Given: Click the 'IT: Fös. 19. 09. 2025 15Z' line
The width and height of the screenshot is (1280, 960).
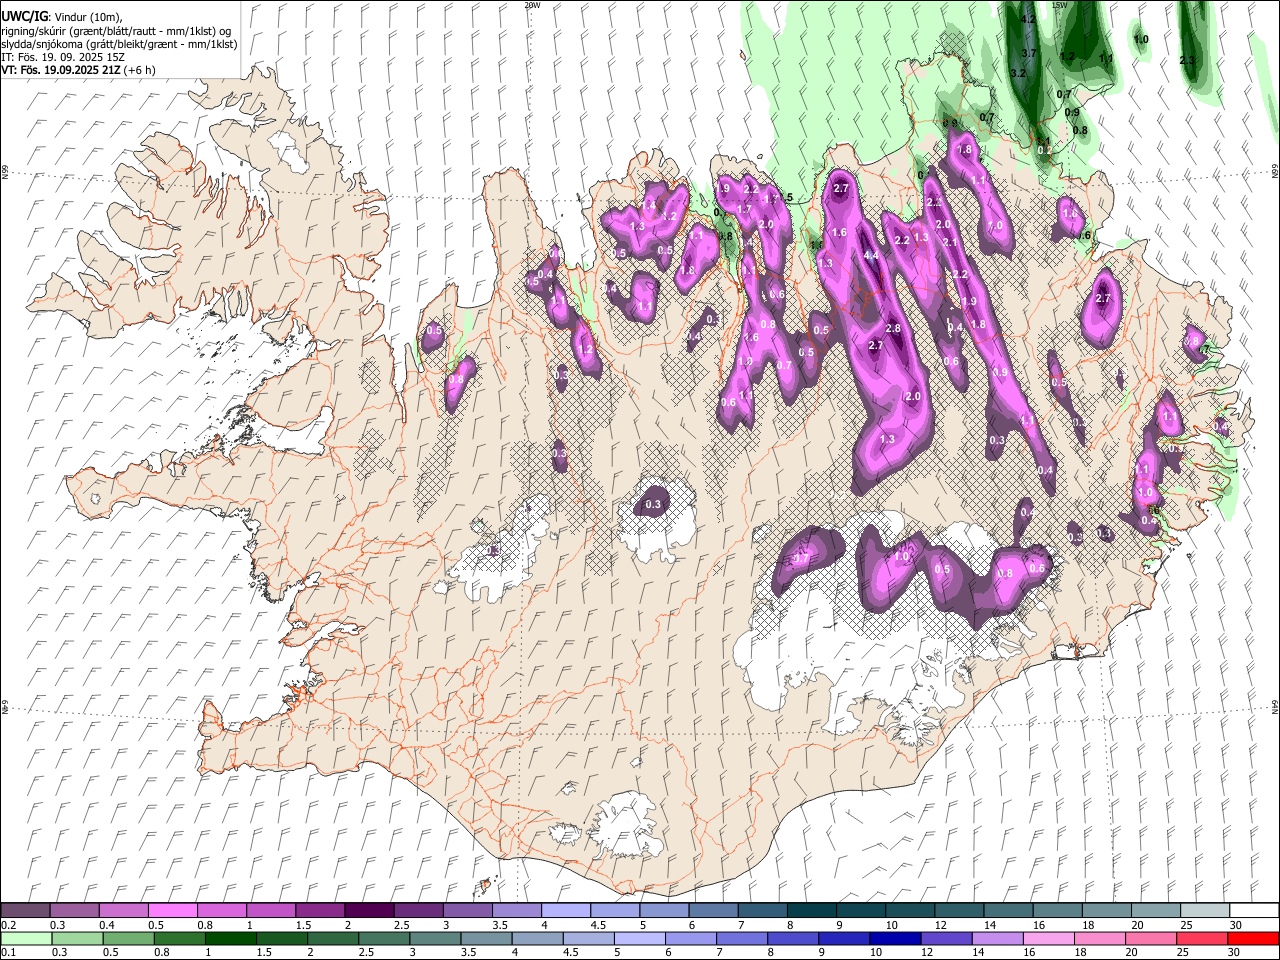Looking at the screenshot, I should coord(63,58).
